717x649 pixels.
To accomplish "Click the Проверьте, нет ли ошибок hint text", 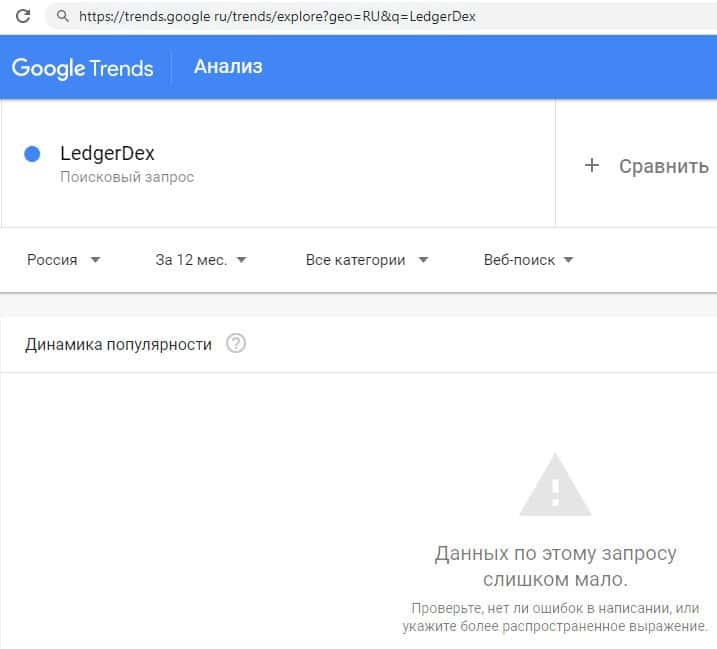I will [x=555, y=617].
